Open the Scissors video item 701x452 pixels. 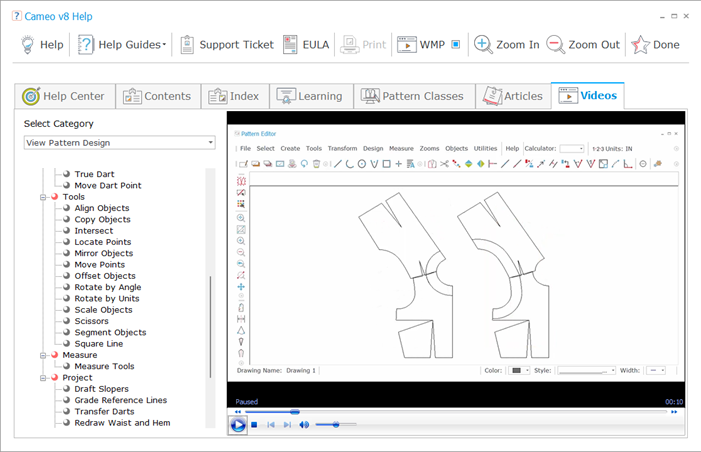[91, 321]
